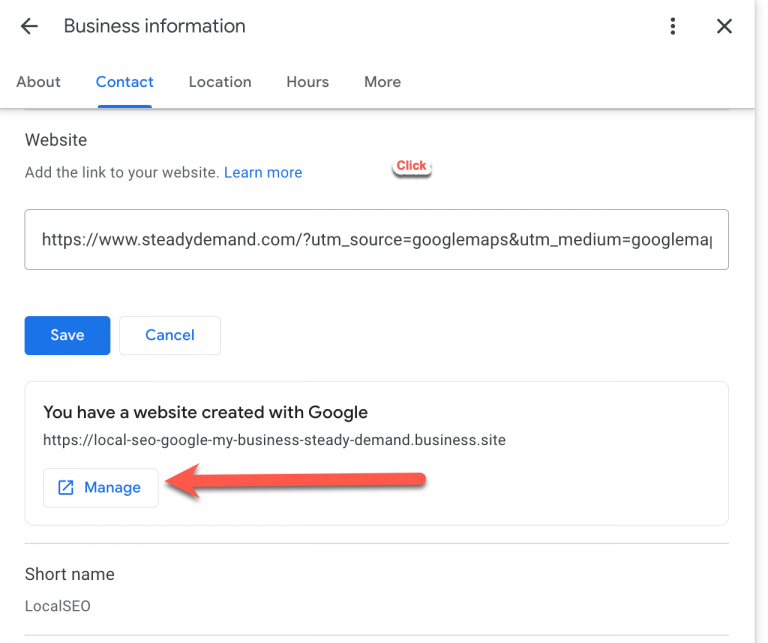Select the Short name section heading
This screenshot has height=643, width=768.
pos(69,574)
